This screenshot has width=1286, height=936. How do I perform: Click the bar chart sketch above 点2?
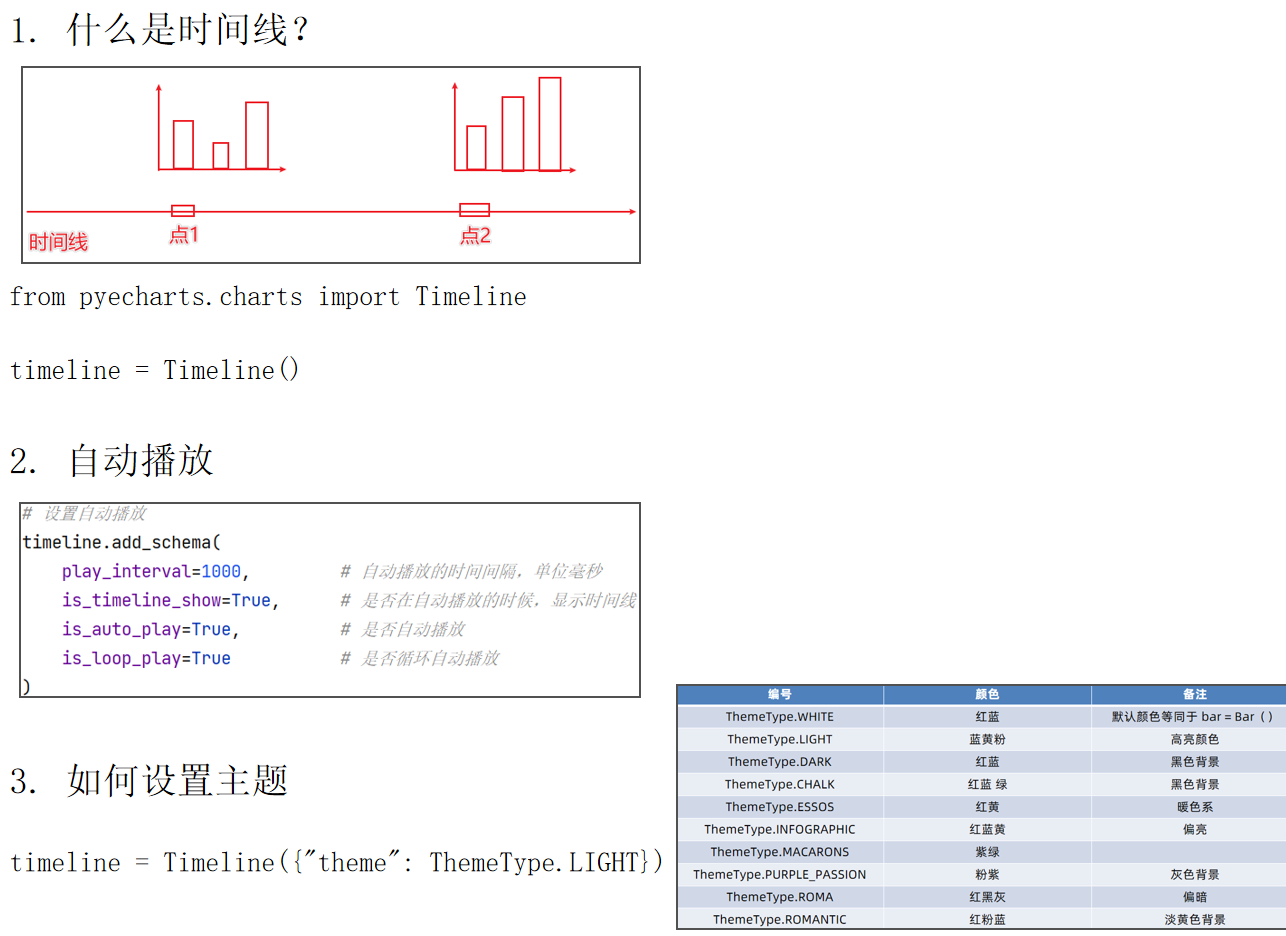514,126
